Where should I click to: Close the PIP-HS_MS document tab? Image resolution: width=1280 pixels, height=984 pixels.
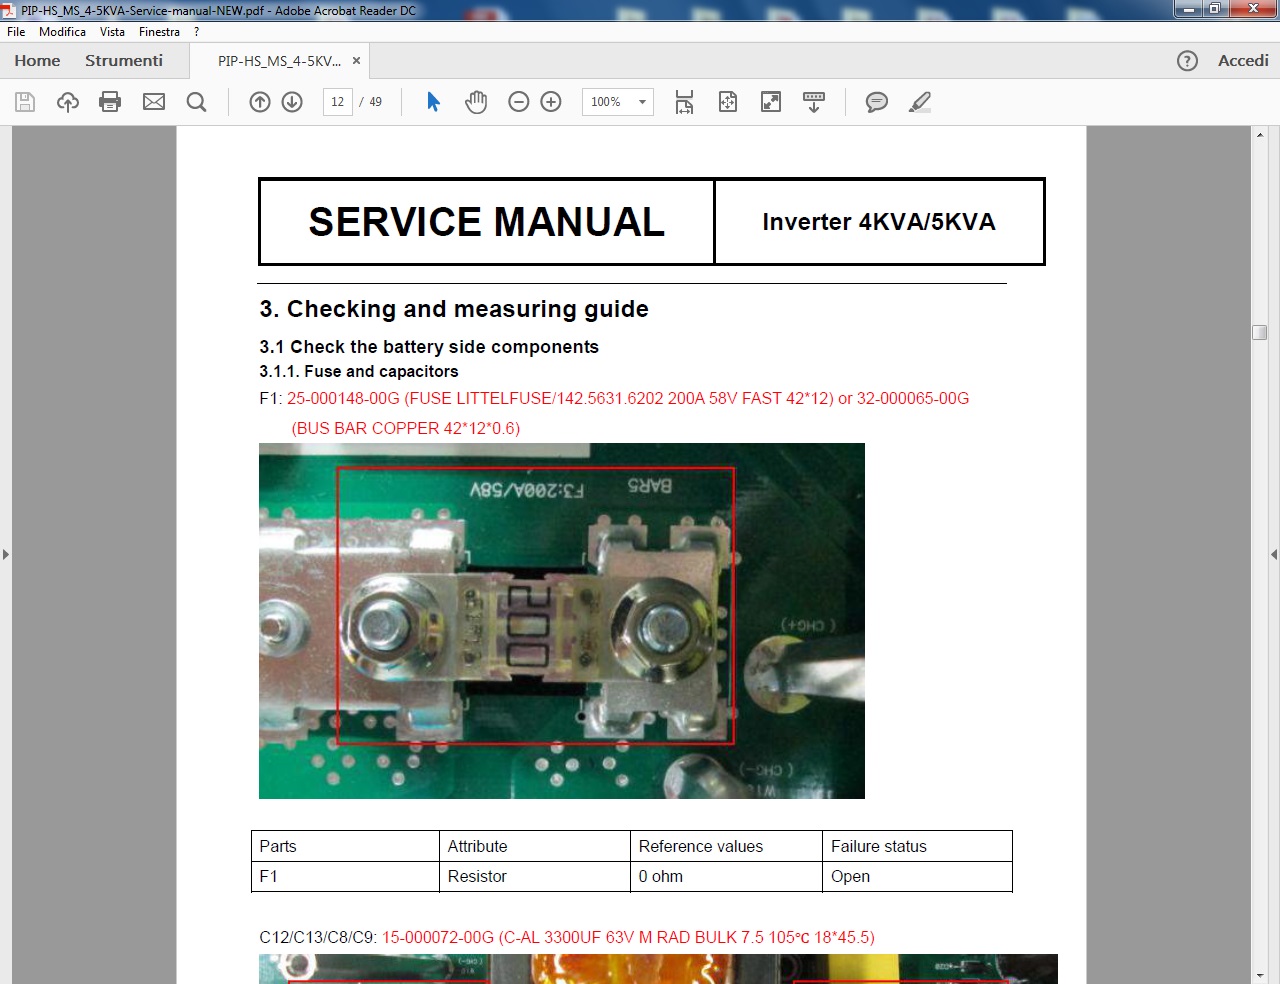pyautogui.click(x=356, y=61)
